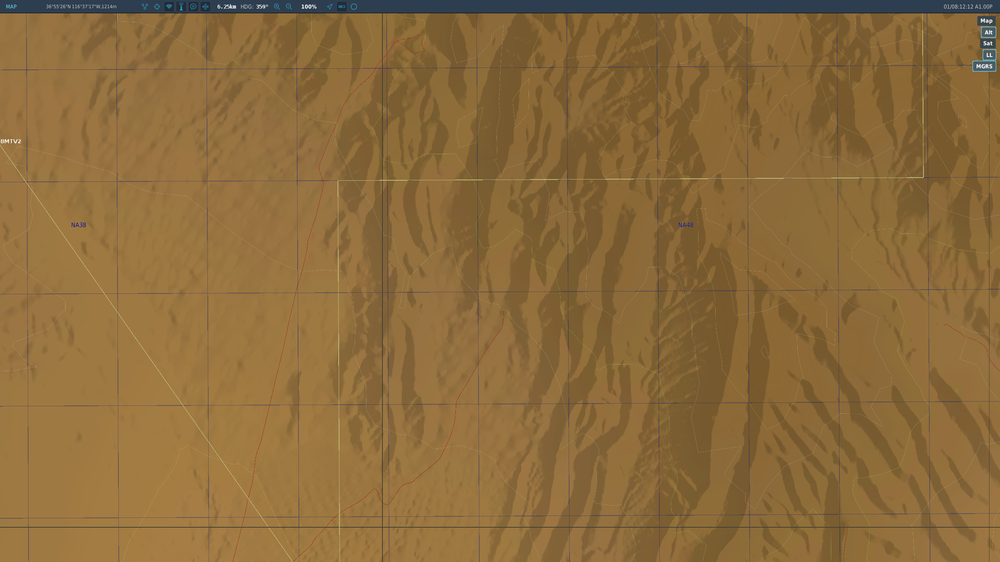Click the HDG 359° heading readout

(254, 6)
